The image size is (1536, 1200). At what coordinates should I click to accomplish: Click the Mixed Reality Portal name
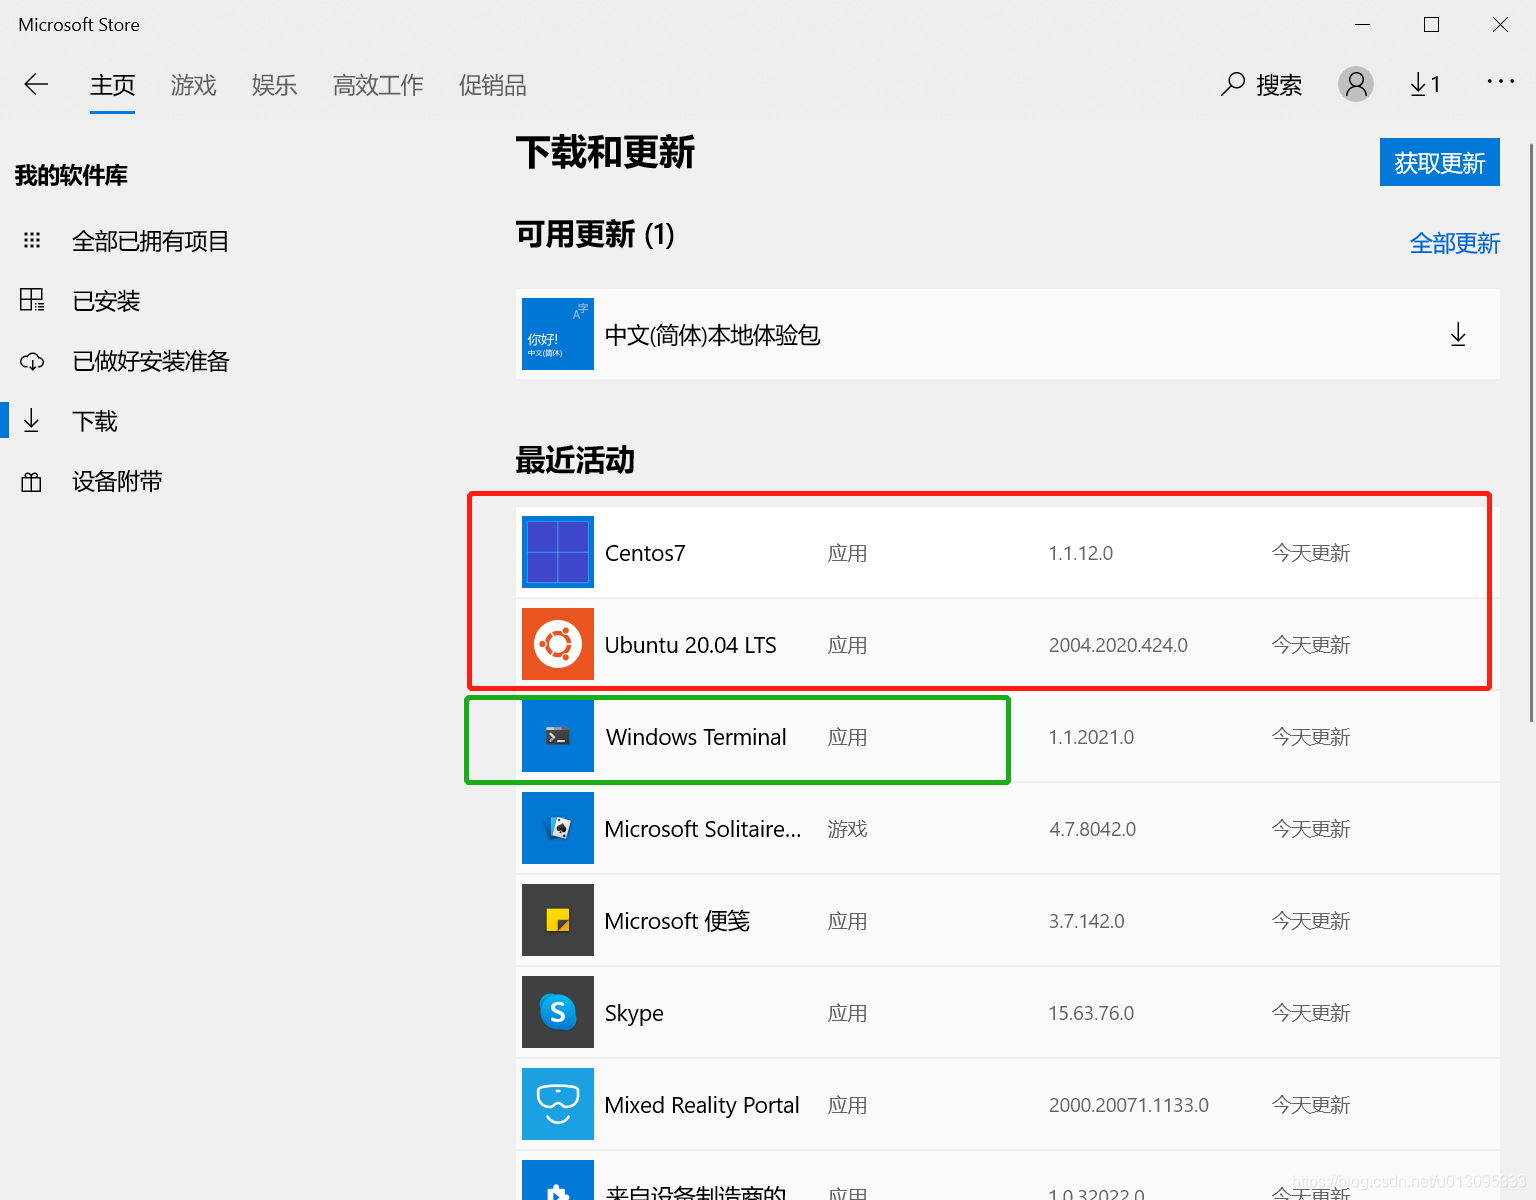pyautogui.click(x=702, y=1105)
